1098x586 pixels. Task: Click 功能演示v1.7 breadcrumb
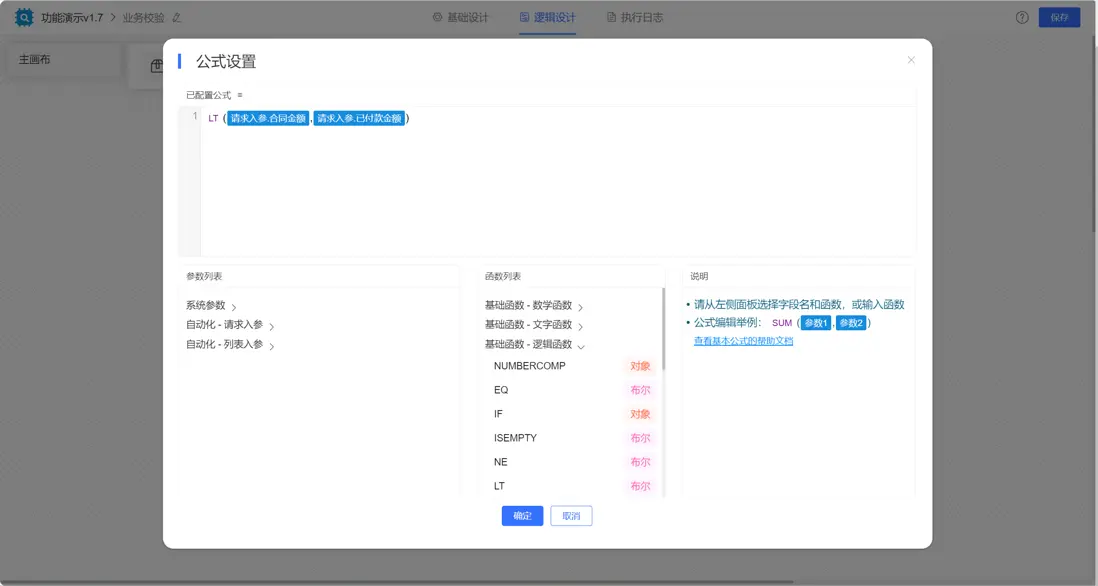click(x=71, y=18)
